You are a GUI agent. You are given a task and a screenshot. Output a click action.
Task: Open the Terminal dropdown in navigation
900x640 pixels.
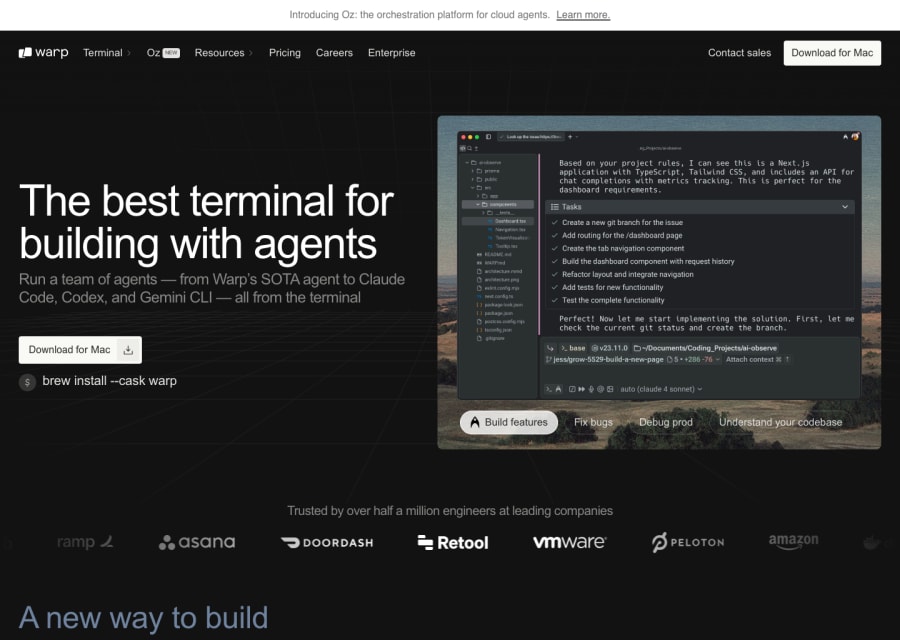(x=107, y=53)
